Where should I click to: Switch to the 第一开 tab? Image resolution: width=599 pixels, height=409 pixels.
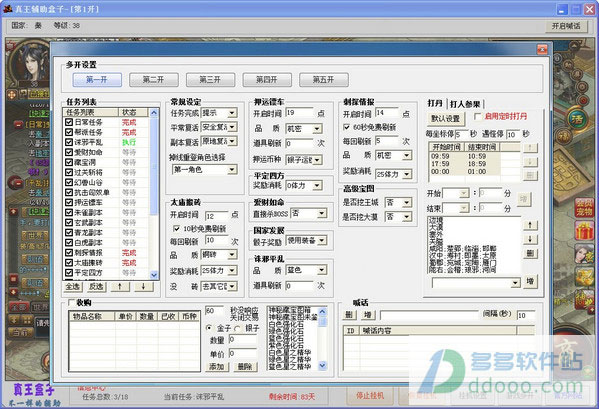(x=97, y=80)
